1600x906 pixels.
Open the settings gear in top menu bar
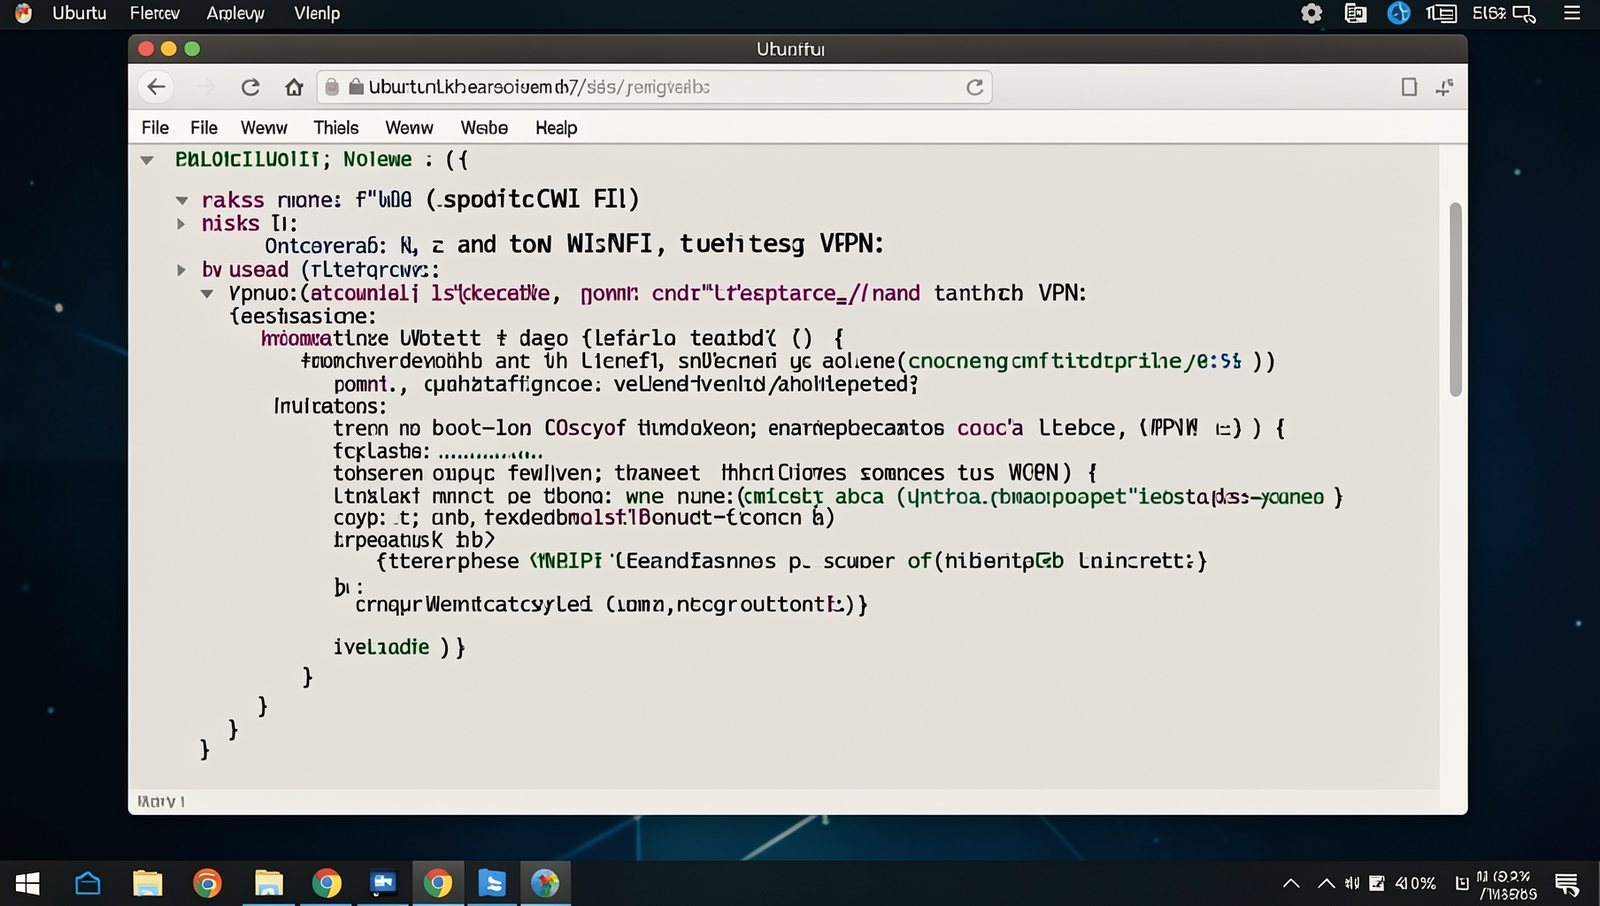(x=1312, y=14)
